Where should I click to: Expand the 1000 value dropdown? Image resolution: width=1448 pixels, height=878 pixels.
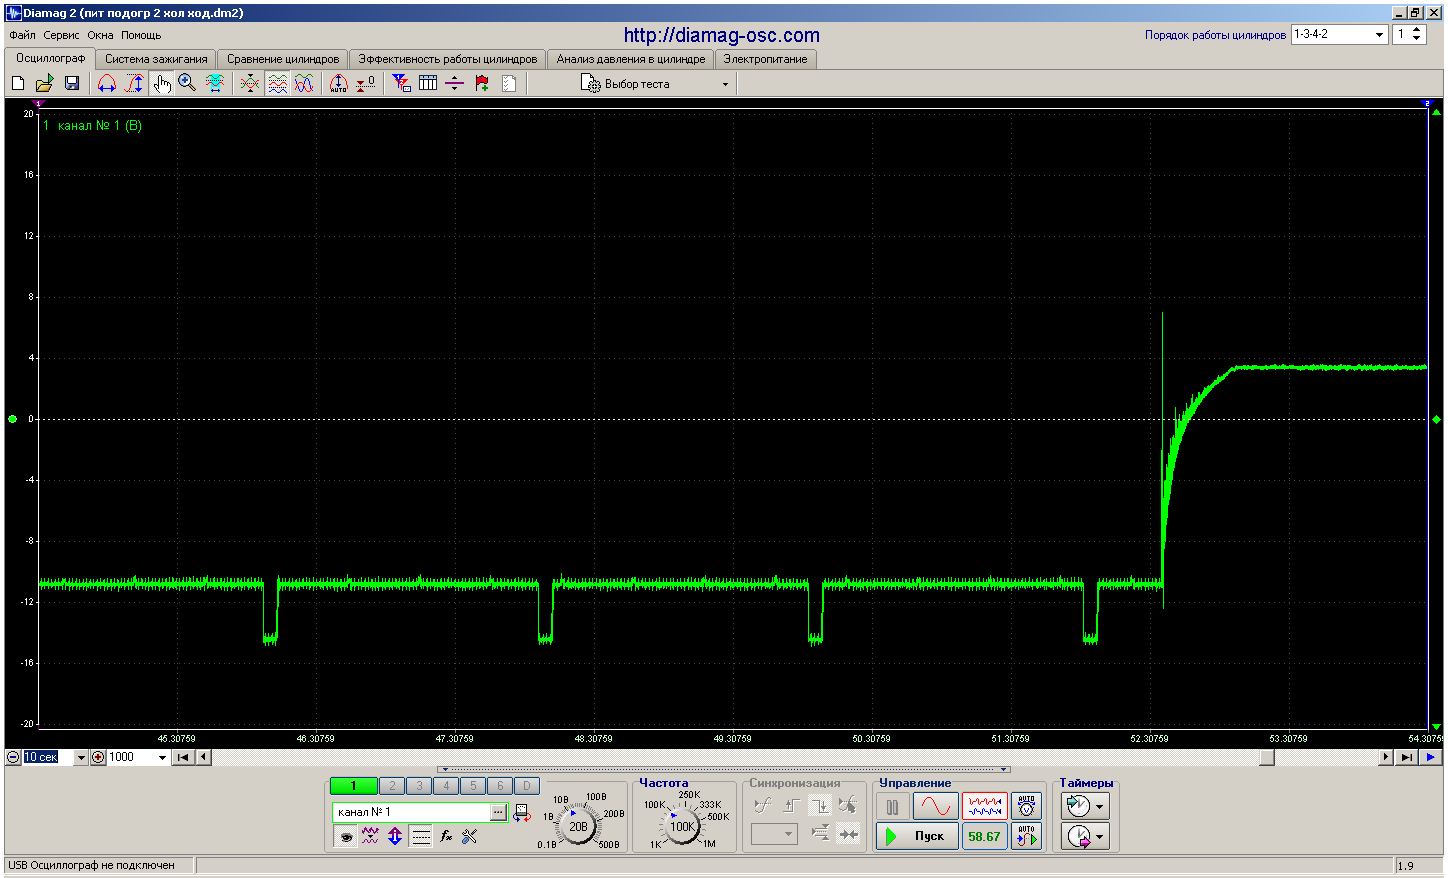point(162,757)
